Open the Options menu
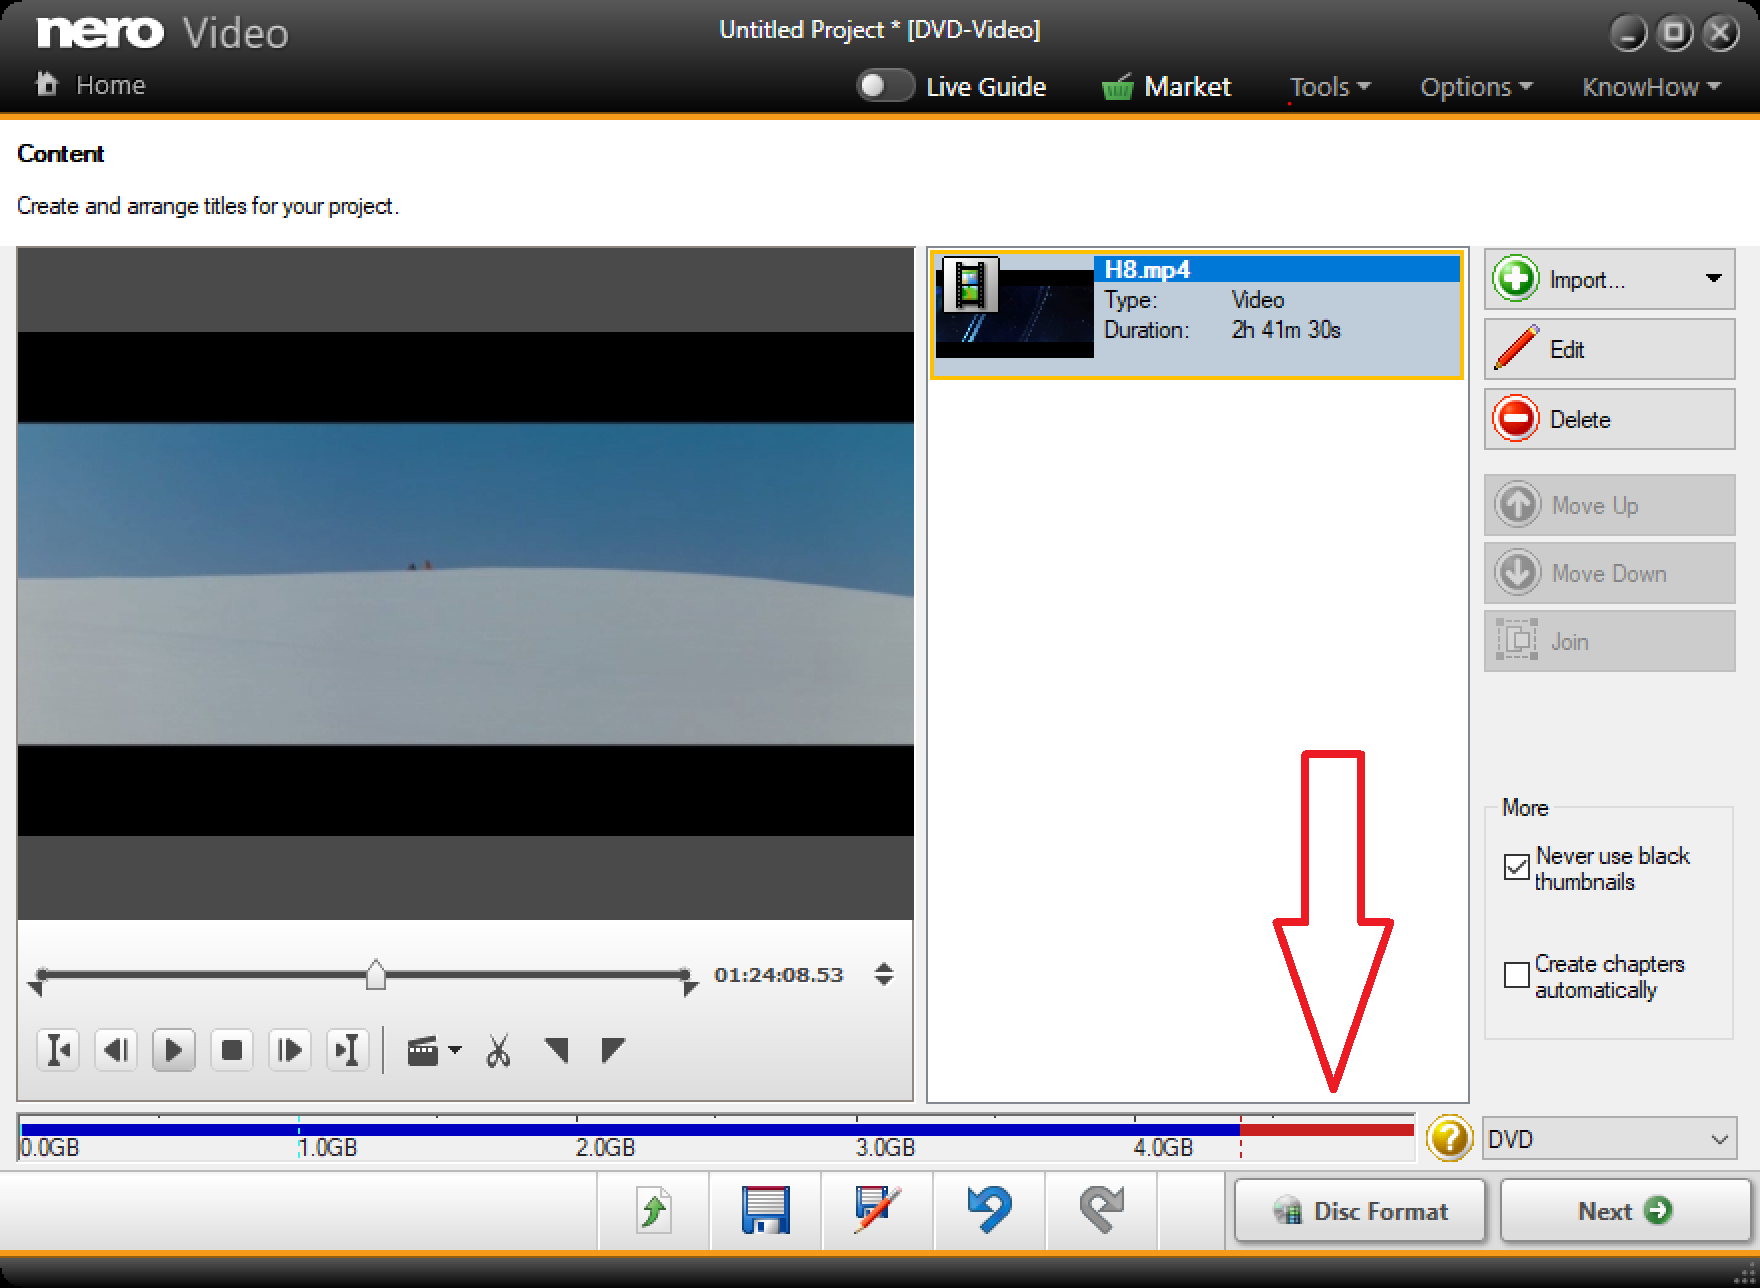Viewport: 1760px width, 1288px height. (1476, 87)
